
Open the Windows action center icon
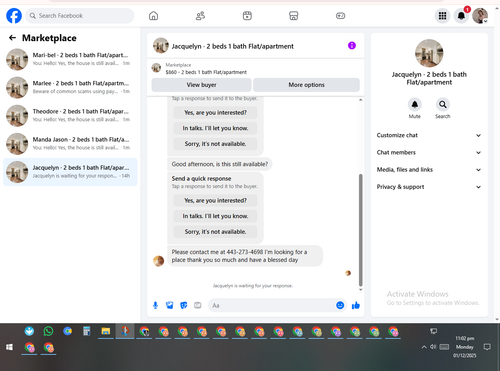click(487, 347)
